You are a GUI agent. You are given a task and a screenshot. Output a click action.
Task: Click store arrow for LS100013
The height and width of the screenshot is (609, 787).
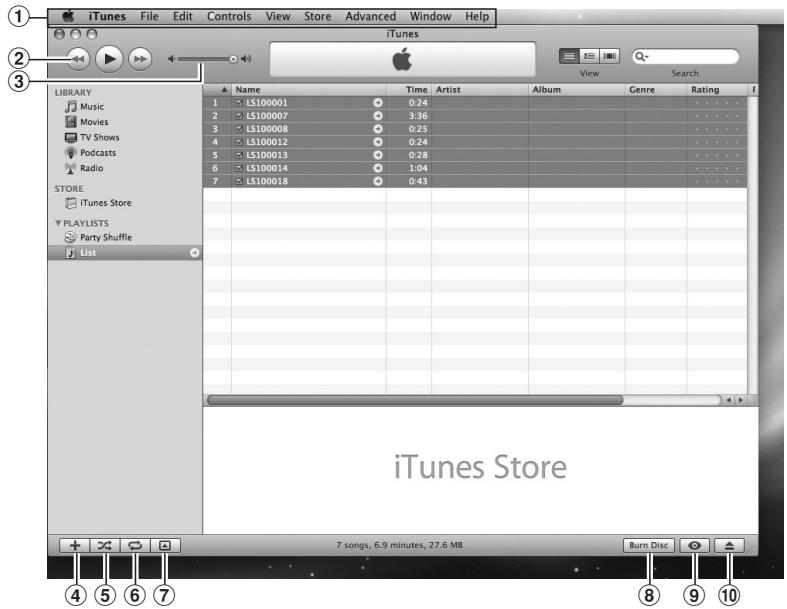click(x=377, y=155)
